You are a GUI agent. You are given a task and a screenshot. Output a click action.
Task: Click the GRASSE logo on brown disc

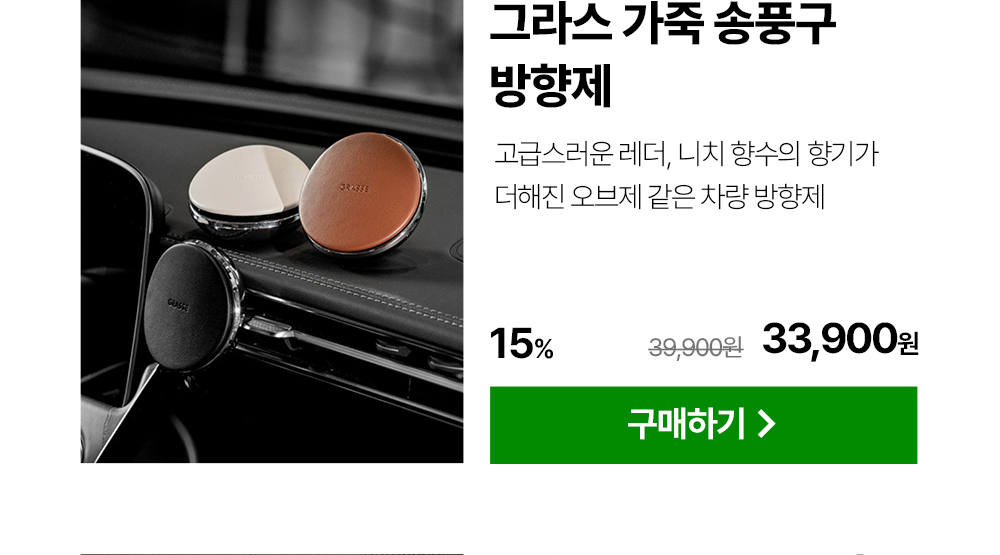point(355,188)
